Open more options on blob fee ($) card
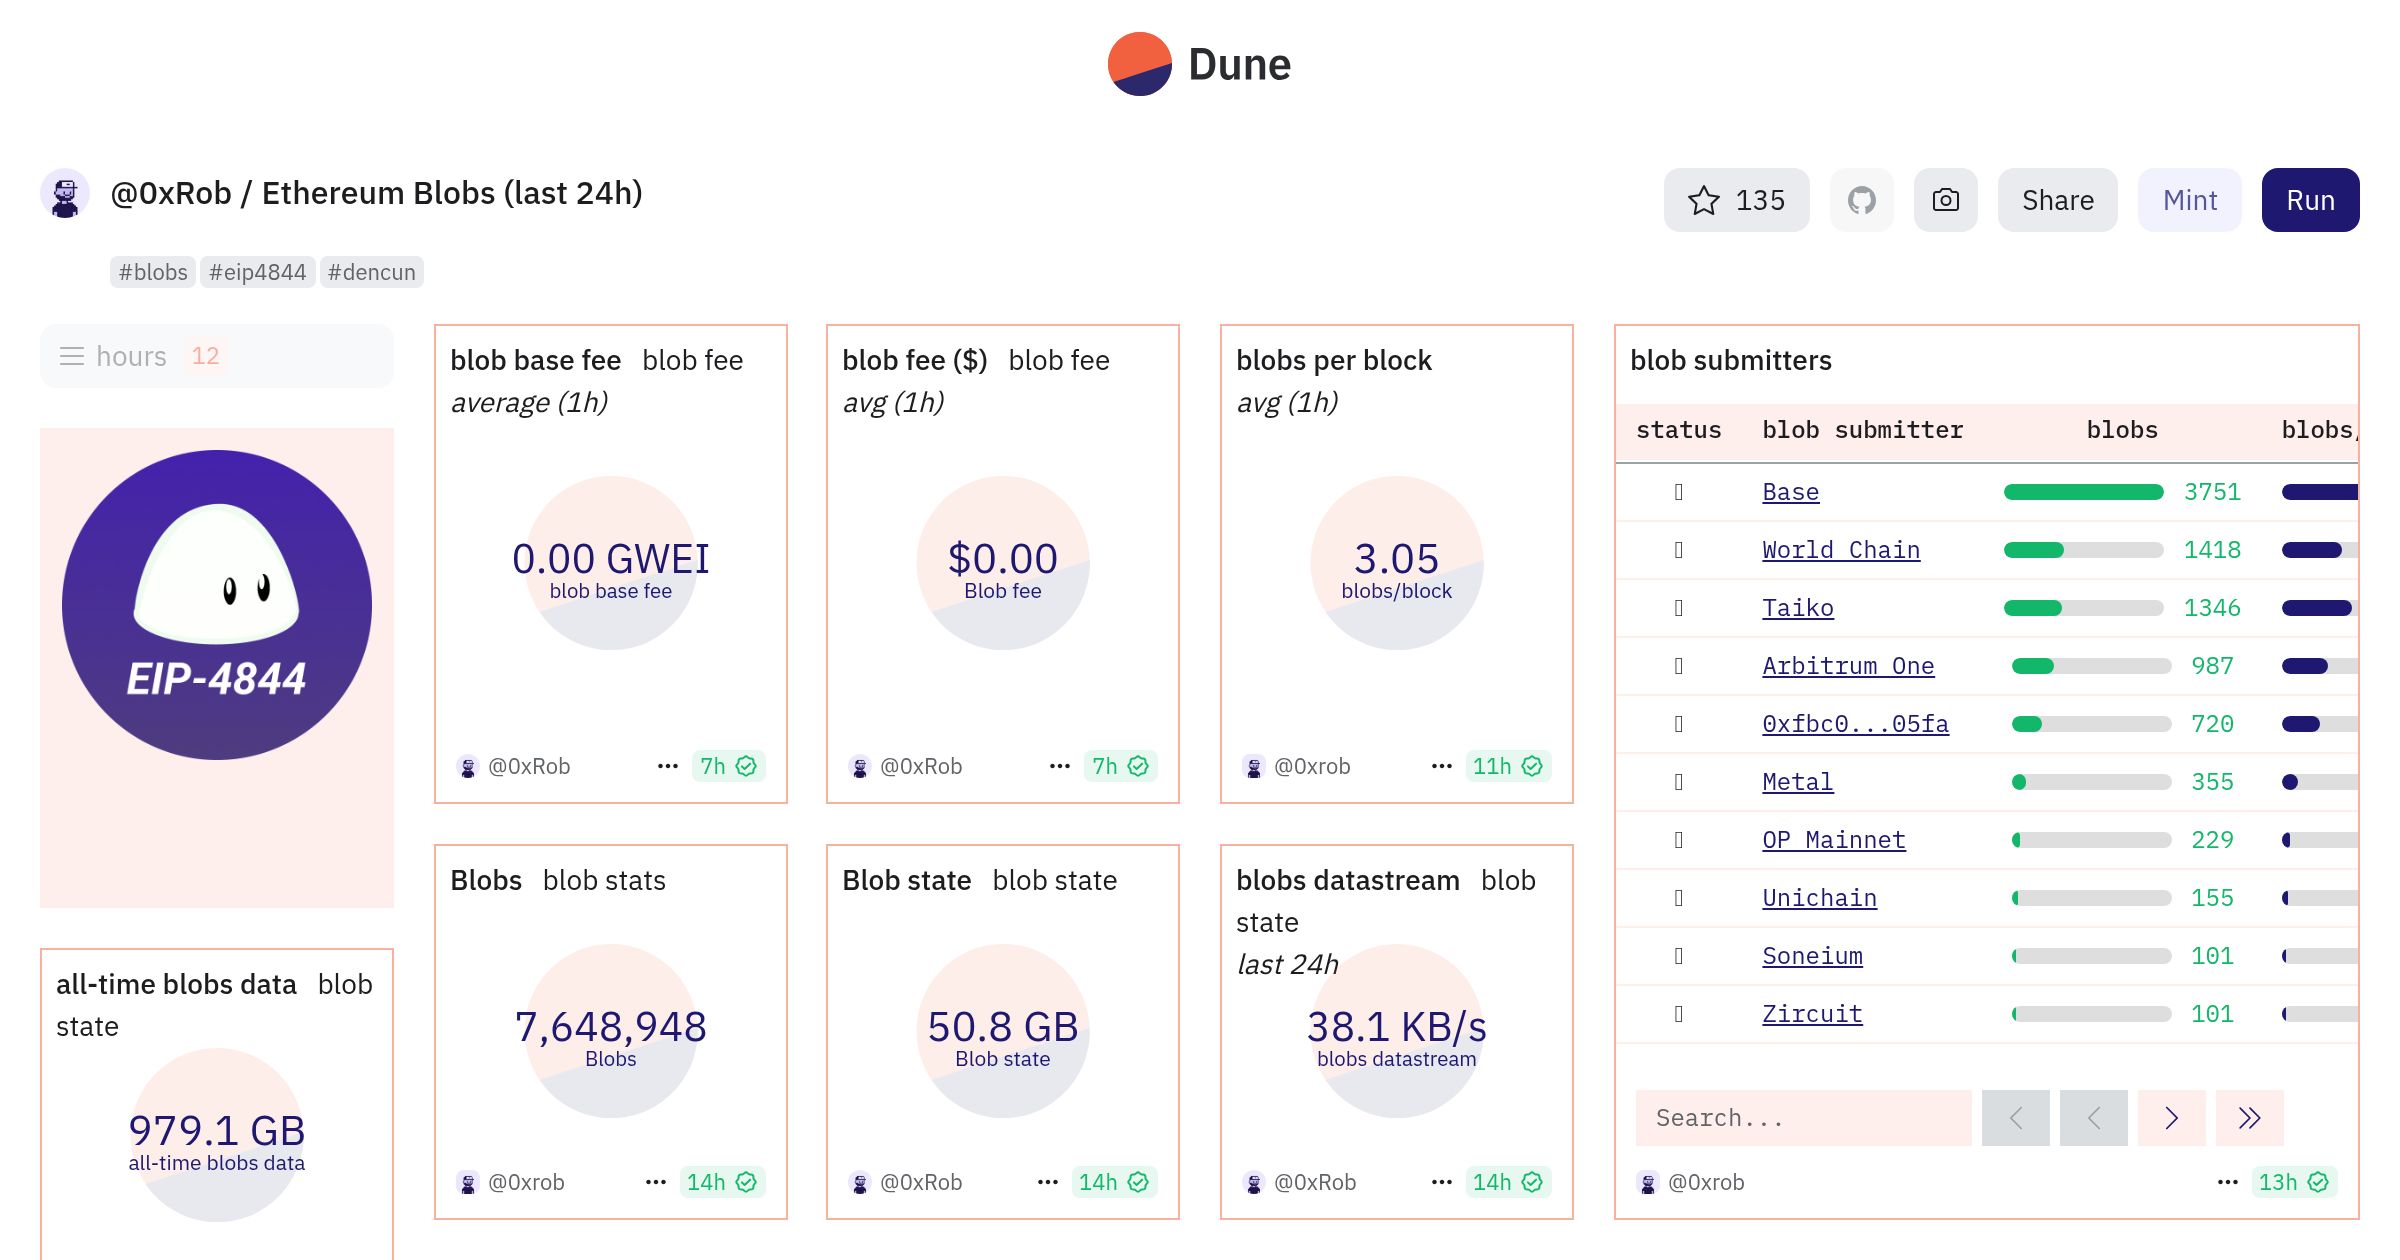 [x=1060, y=766]
